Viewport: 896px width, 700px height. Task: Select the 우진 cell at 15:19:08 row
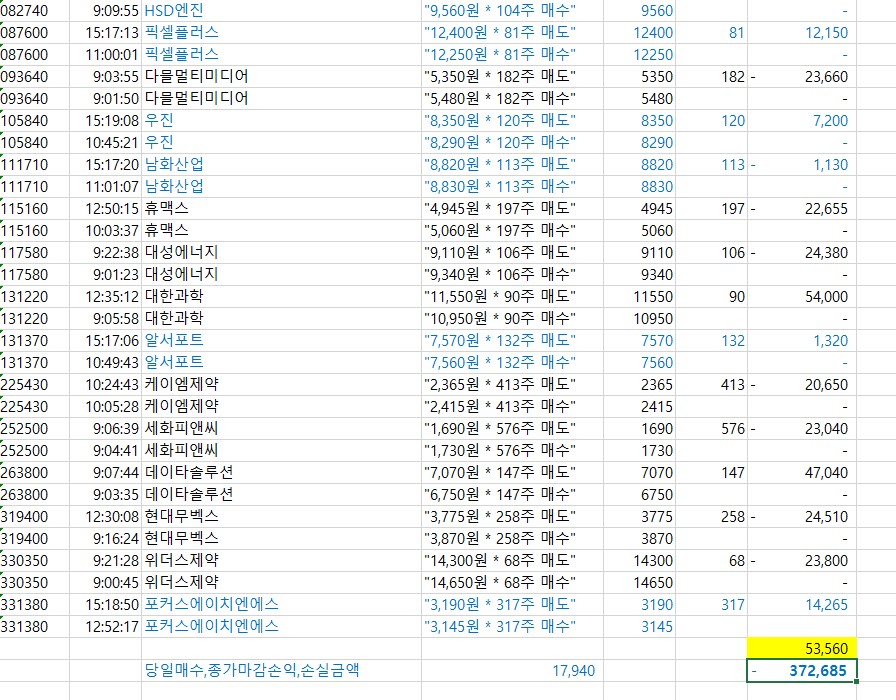[281, 121]
